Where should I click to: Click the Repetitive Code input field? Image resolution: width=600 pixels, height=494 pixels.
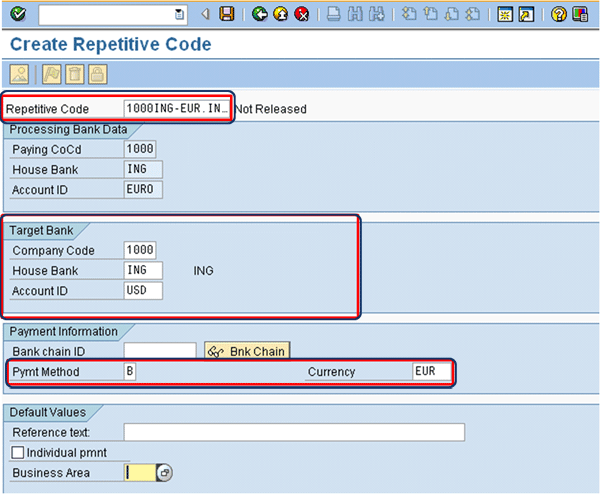coord(177,108)
